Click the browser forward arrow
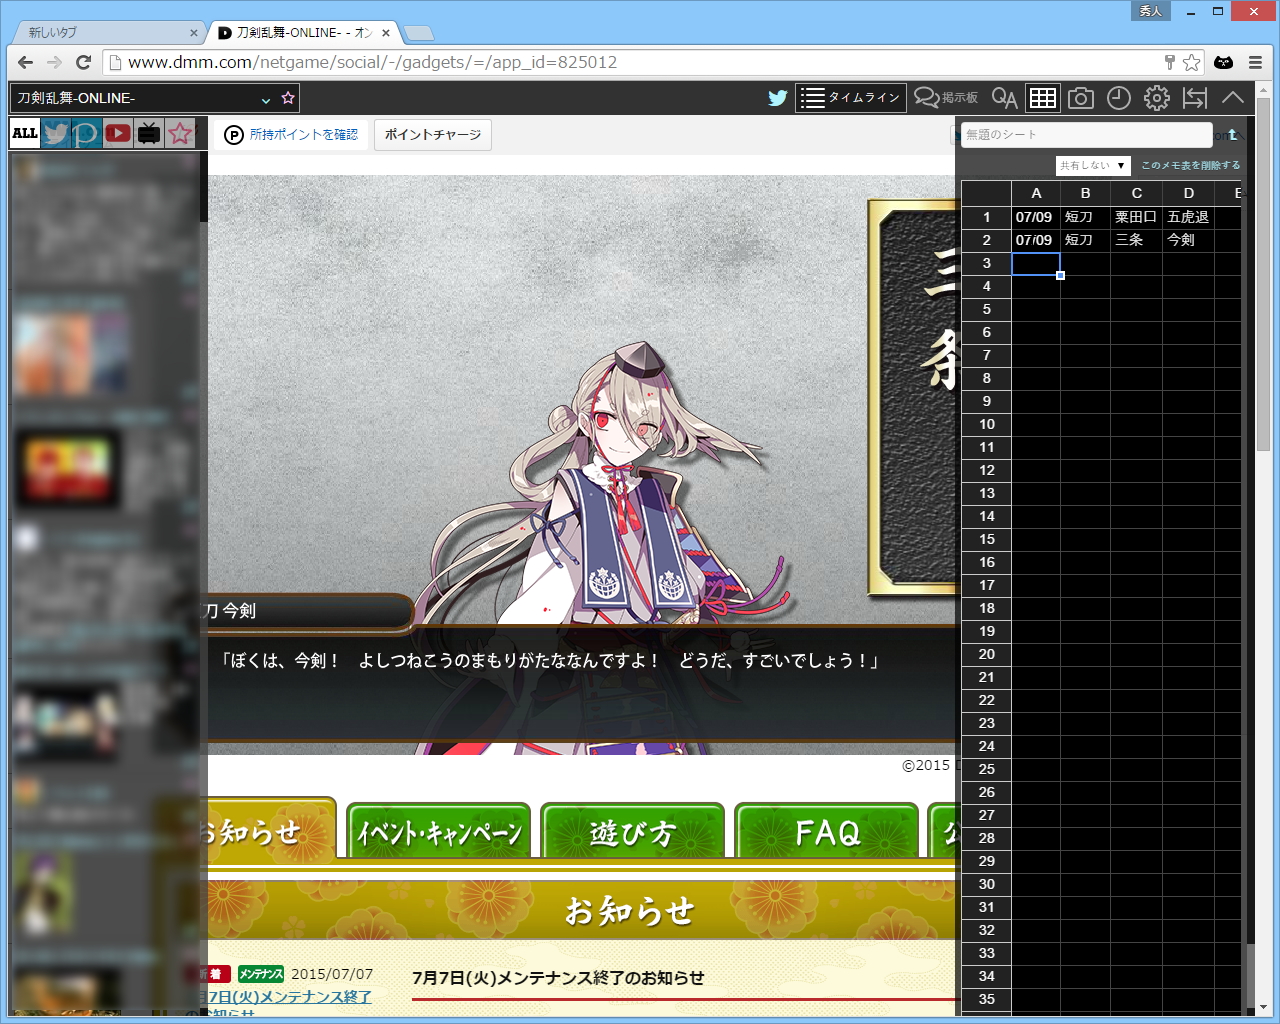1280x1024 pixels. [x=55, y=62]
